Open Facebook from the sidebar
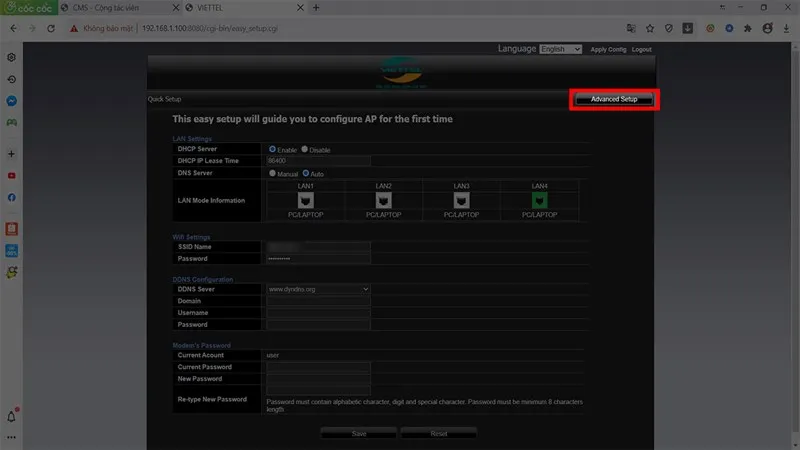This screenshot has width=800, height=450. (x=11, y=198)
